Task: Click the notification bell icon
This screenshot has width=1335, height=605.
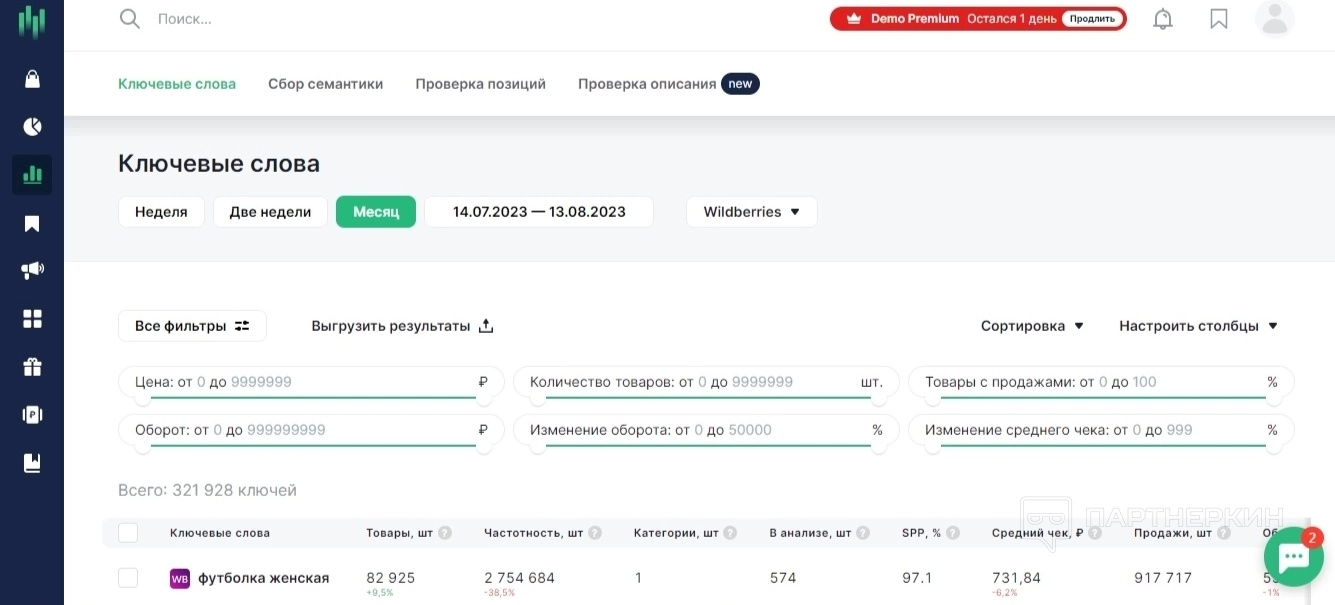Action: [1163, 19]
